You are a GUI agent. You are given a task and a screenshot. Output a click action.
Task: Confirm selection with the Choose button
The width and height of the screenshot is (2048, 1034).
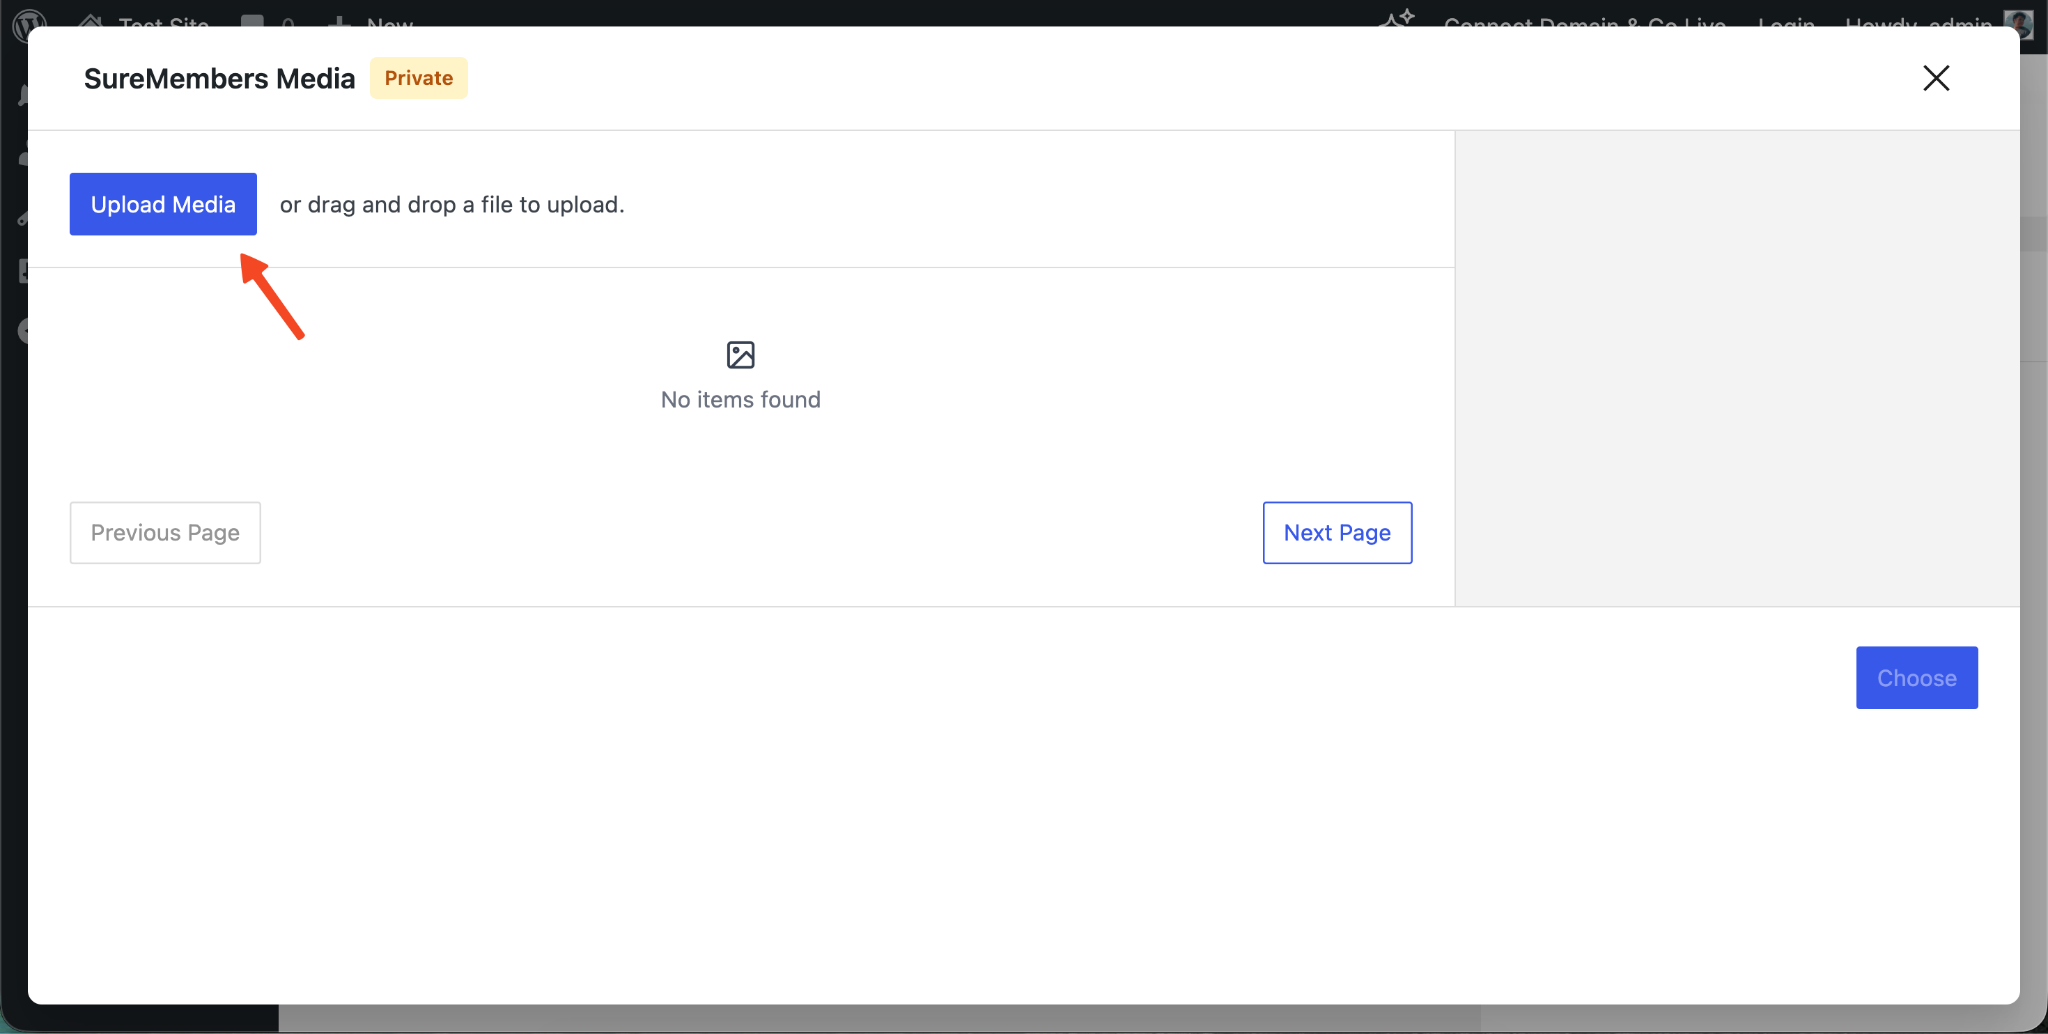[x=1916, y=678]
